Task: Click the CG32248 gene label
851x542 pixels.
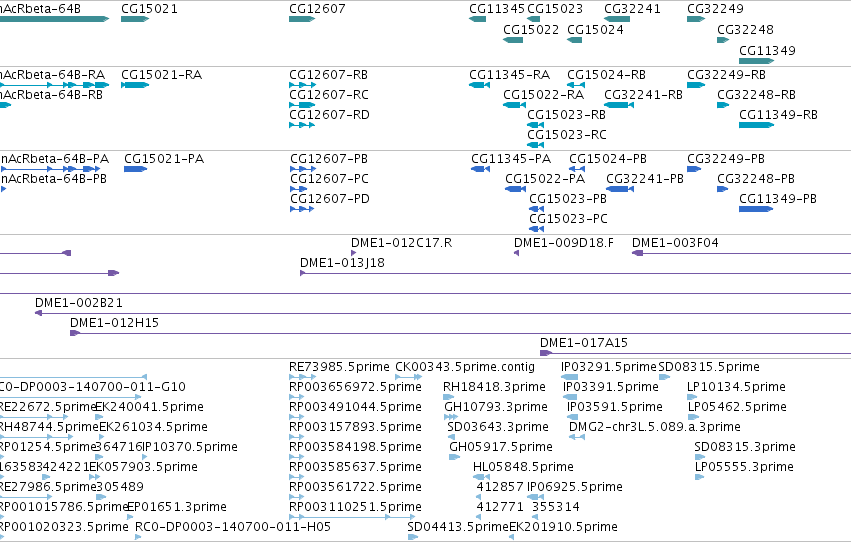Action: (745, 30)
